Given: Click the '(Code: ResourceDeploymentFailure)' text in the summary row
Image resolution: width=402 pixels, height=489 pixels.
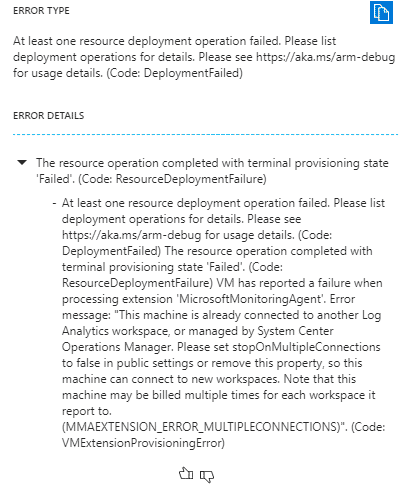Looking at the screenshot, I should point(172,179).
